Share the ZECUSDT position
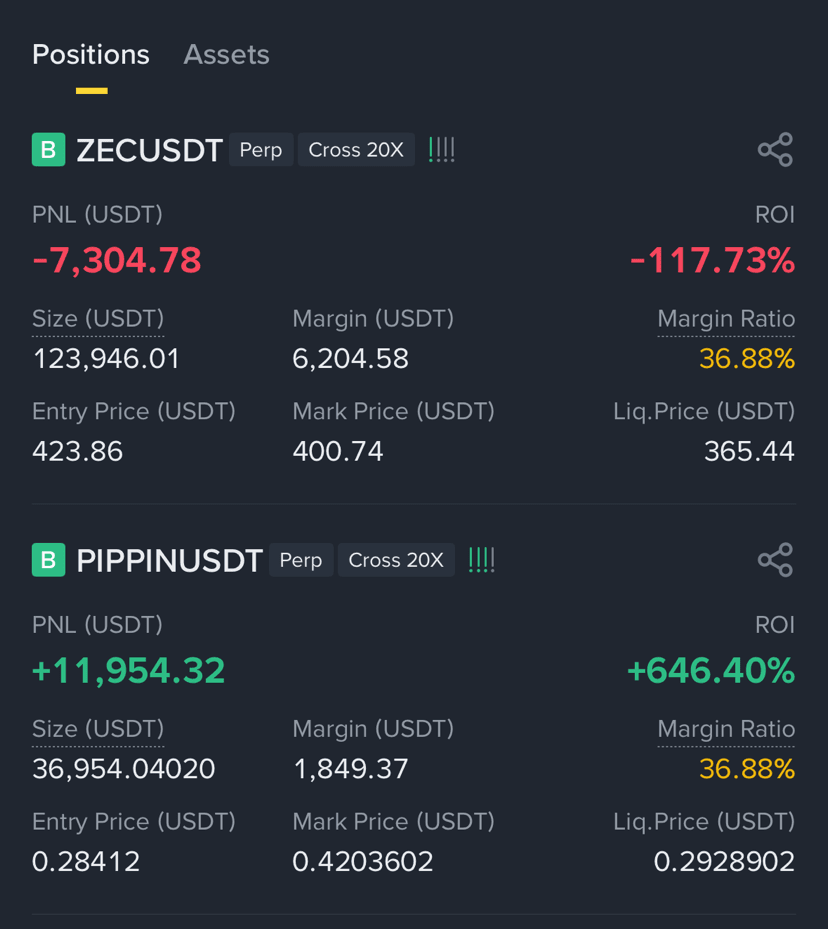 775,149
